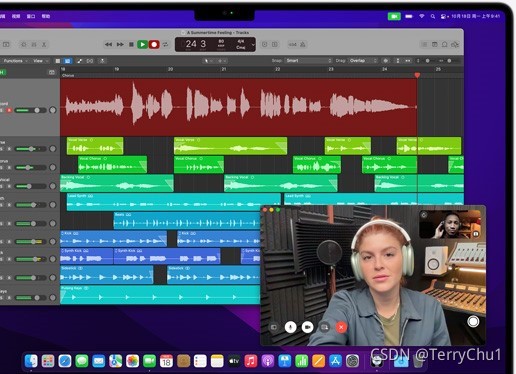This screenshot has height=374, width=516.
Task: Click the Mixer icon in control bar
Action: pyautogui.click(x=34, y=44)
